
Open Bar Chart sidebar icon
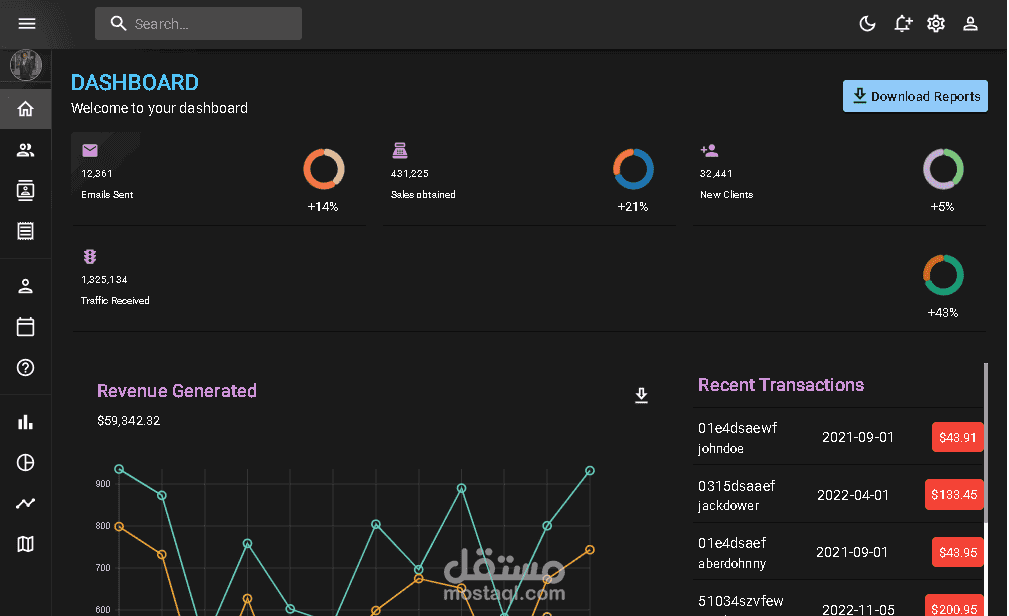pos(26,422)
